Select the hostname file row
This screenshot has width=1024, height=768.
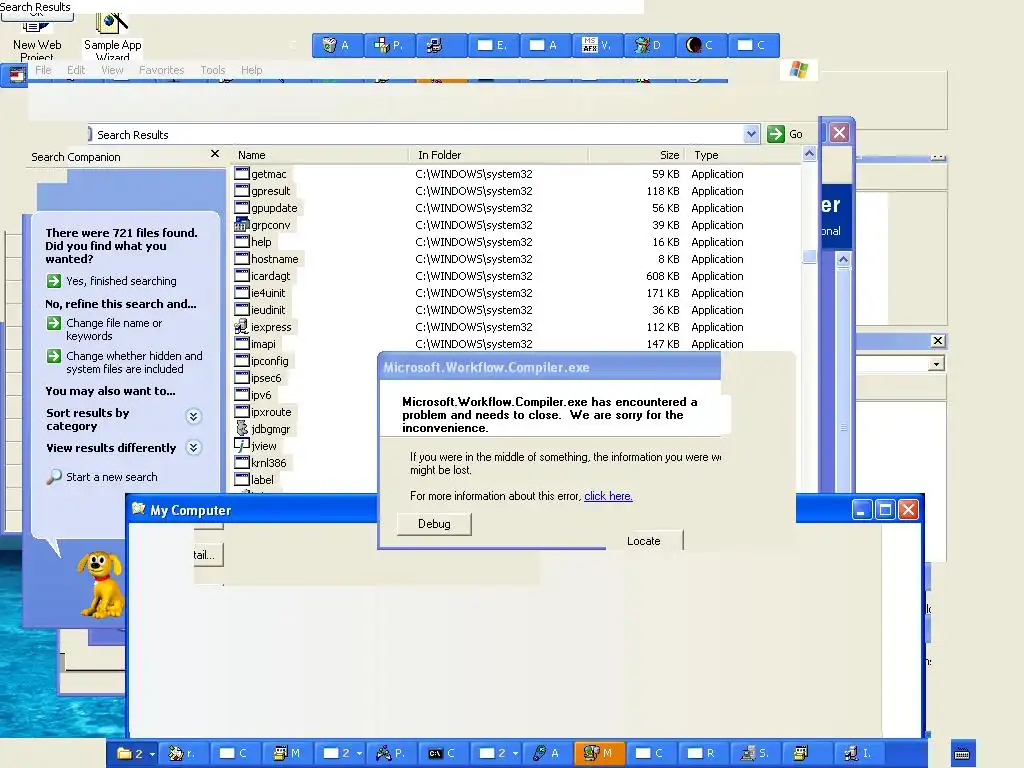click(x=517, y=259)
